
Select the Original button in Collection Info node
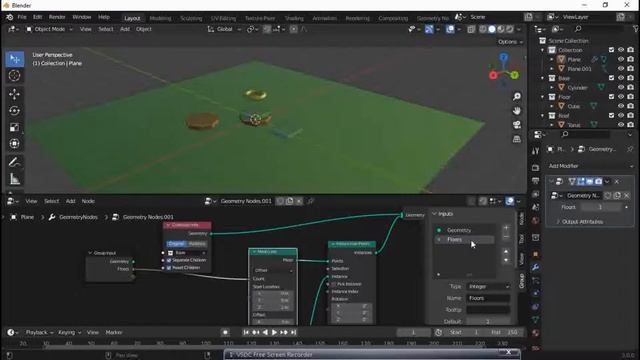click(x=176, y=244)
